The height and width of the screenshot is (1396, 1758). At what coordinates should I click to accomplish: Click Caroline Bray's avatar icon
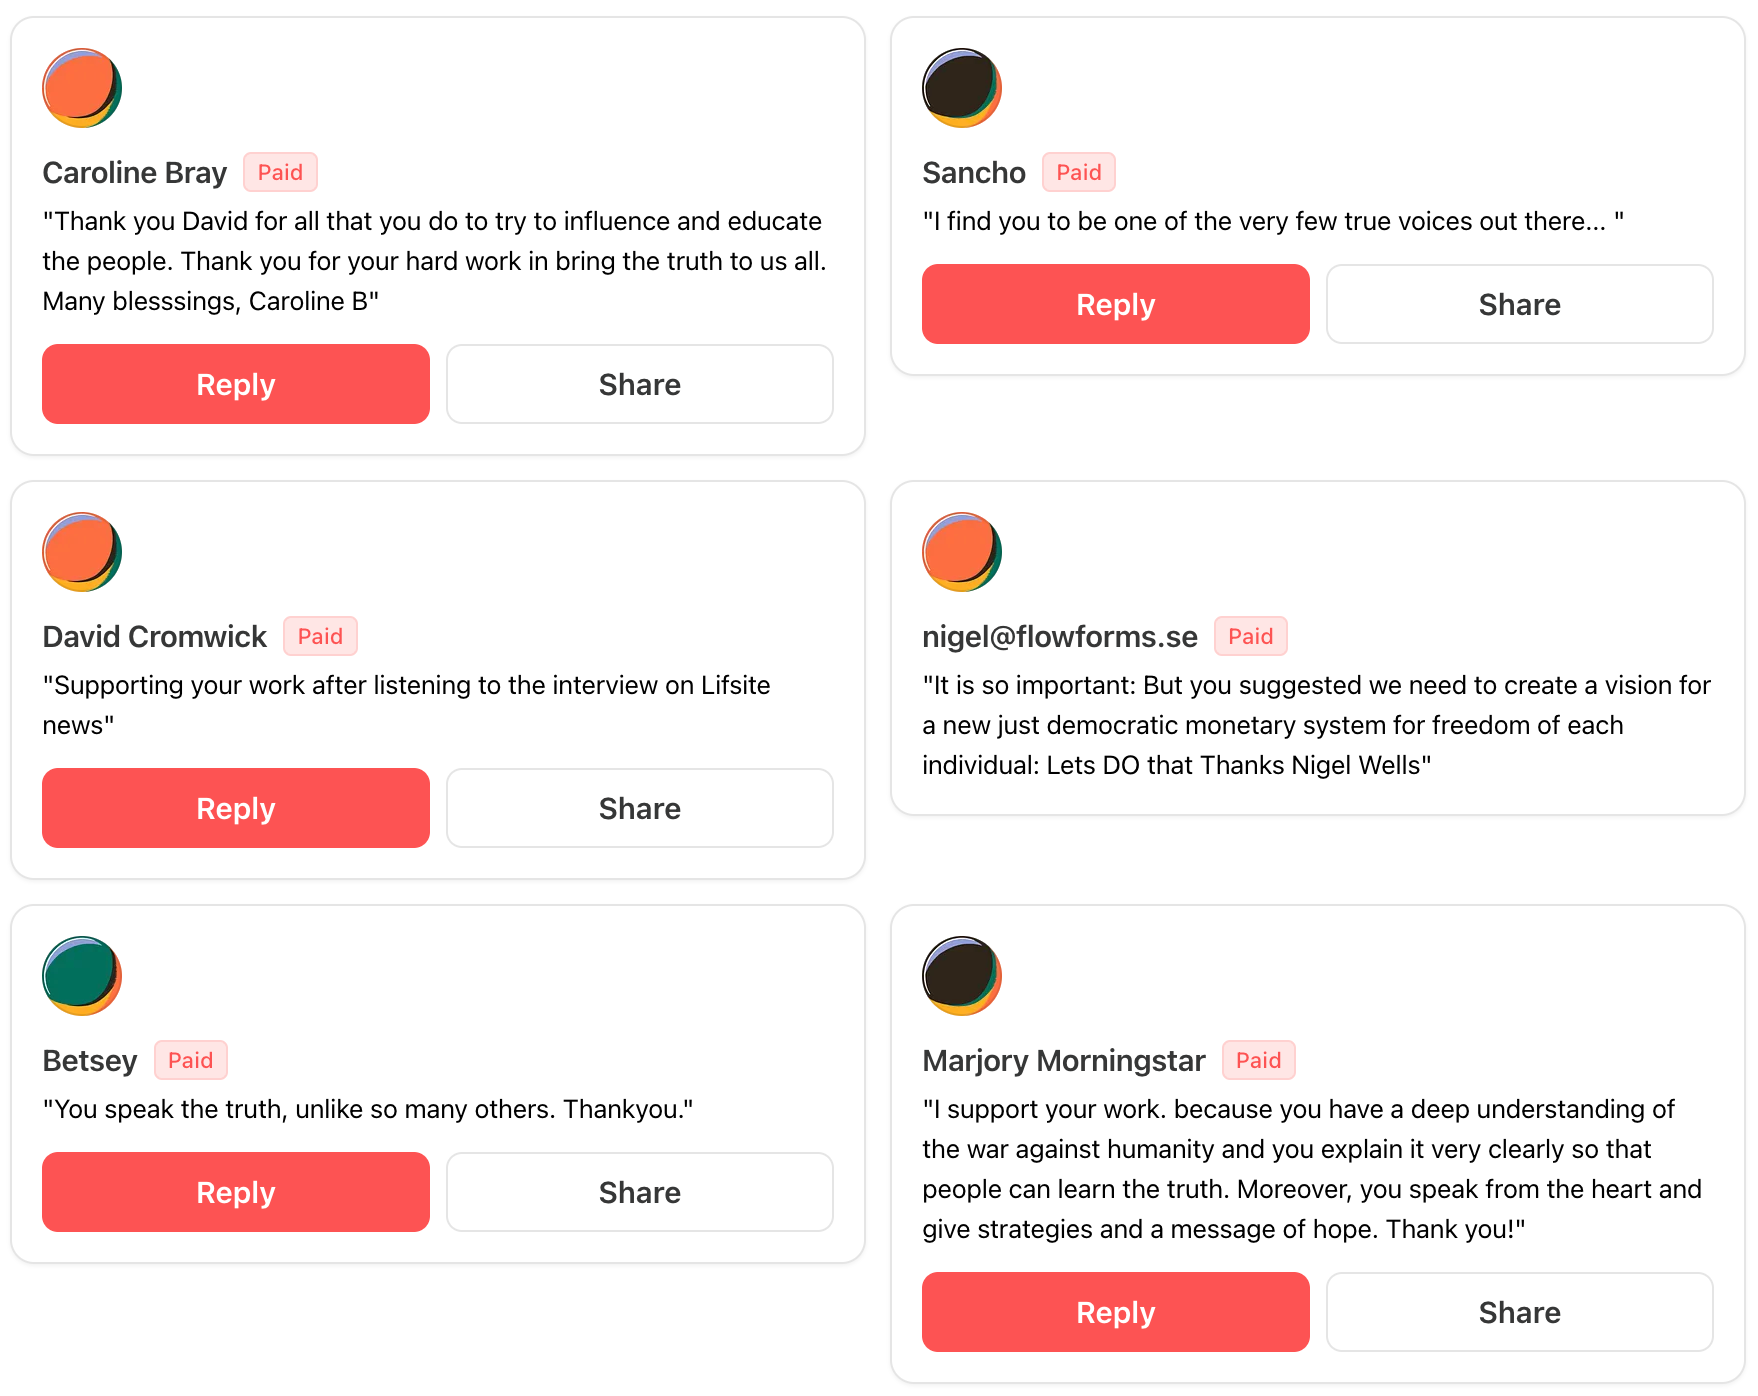coord(82,88)
